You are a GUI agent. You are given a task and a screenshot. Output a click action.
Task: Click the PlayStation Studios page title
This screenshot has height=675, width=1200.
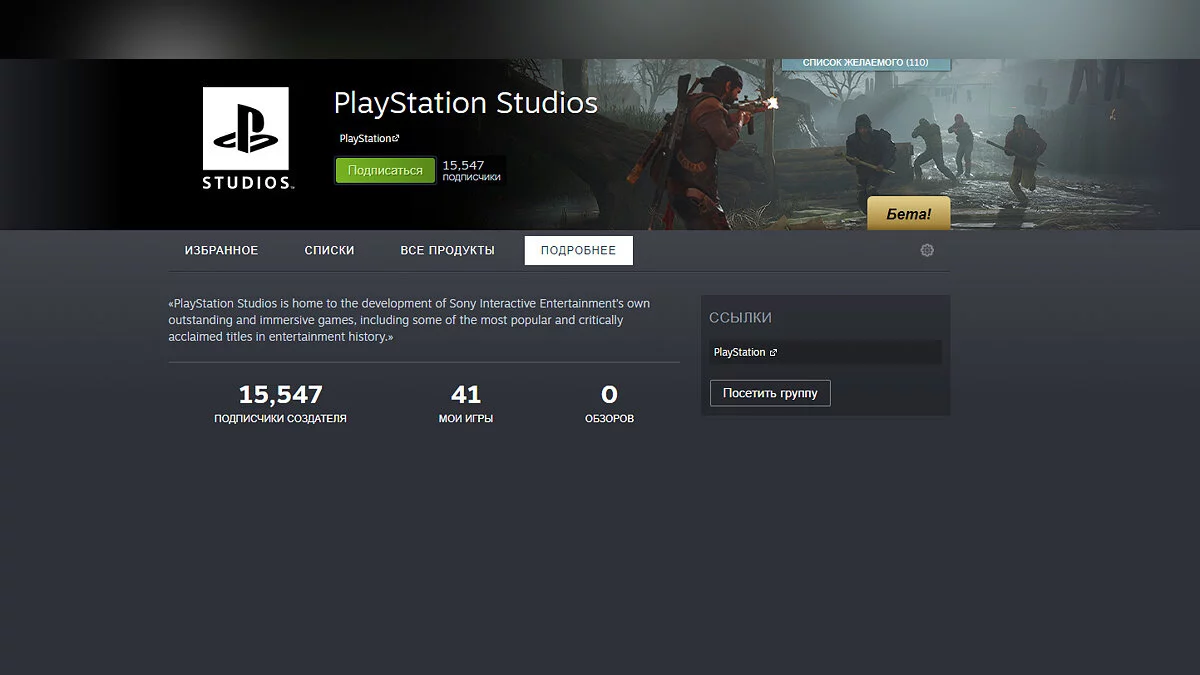point(465,103)
